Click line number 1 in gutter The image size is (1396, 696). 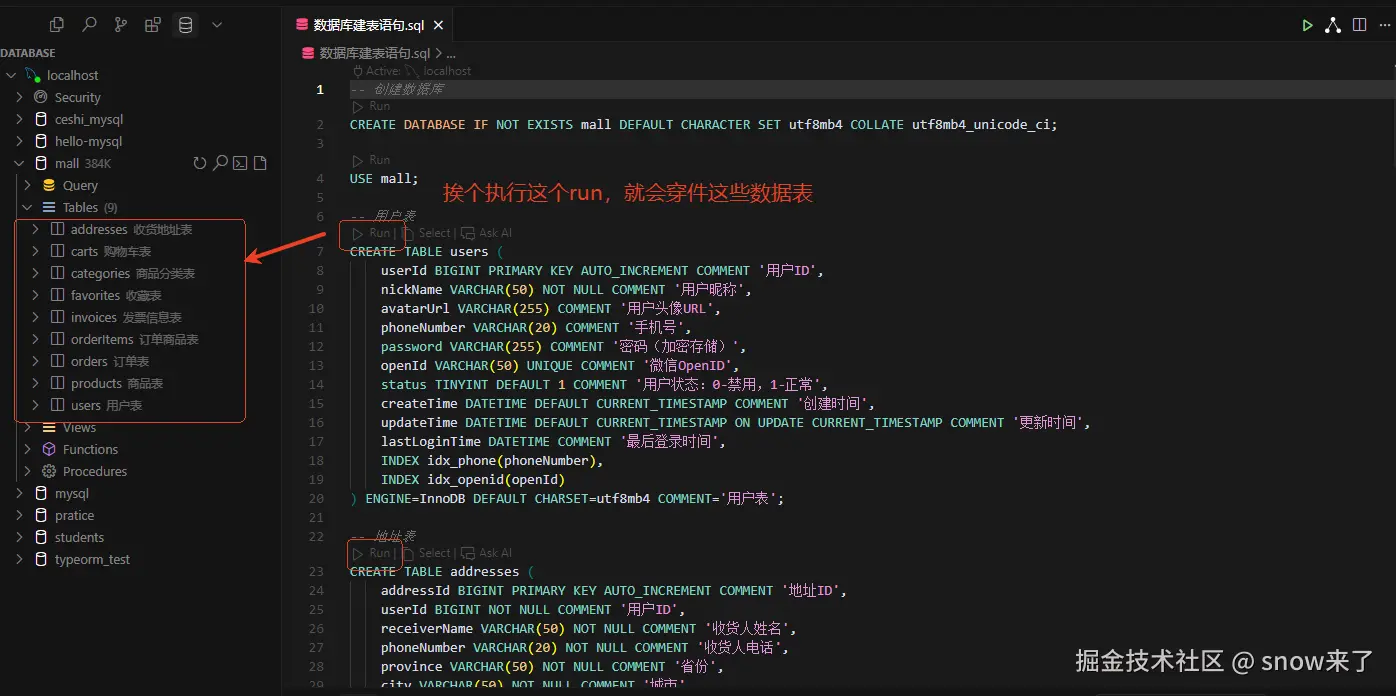click(320, 89)
